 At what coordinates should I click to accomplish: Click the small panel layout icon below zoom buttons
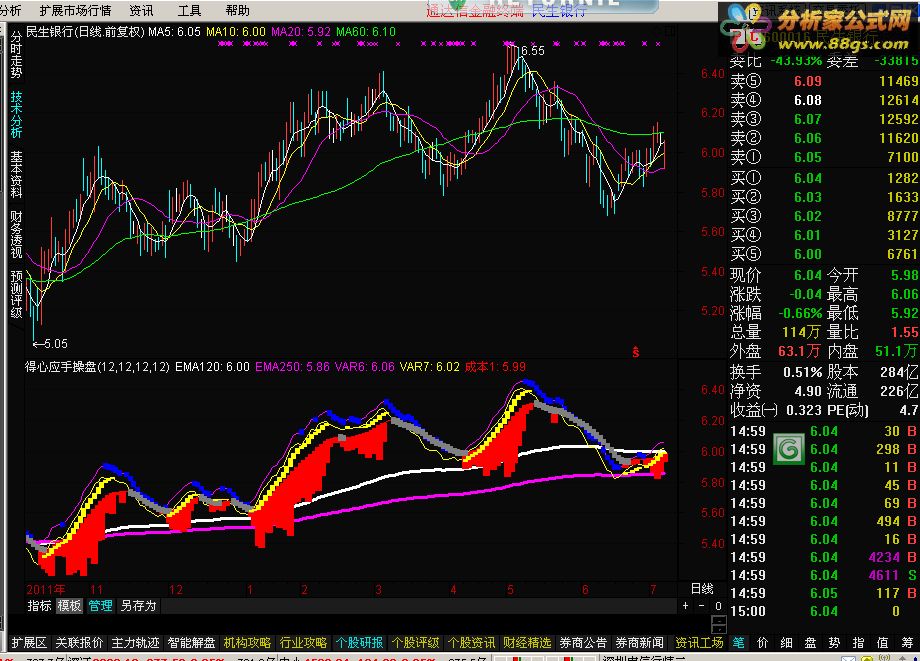tap(719, 624)
